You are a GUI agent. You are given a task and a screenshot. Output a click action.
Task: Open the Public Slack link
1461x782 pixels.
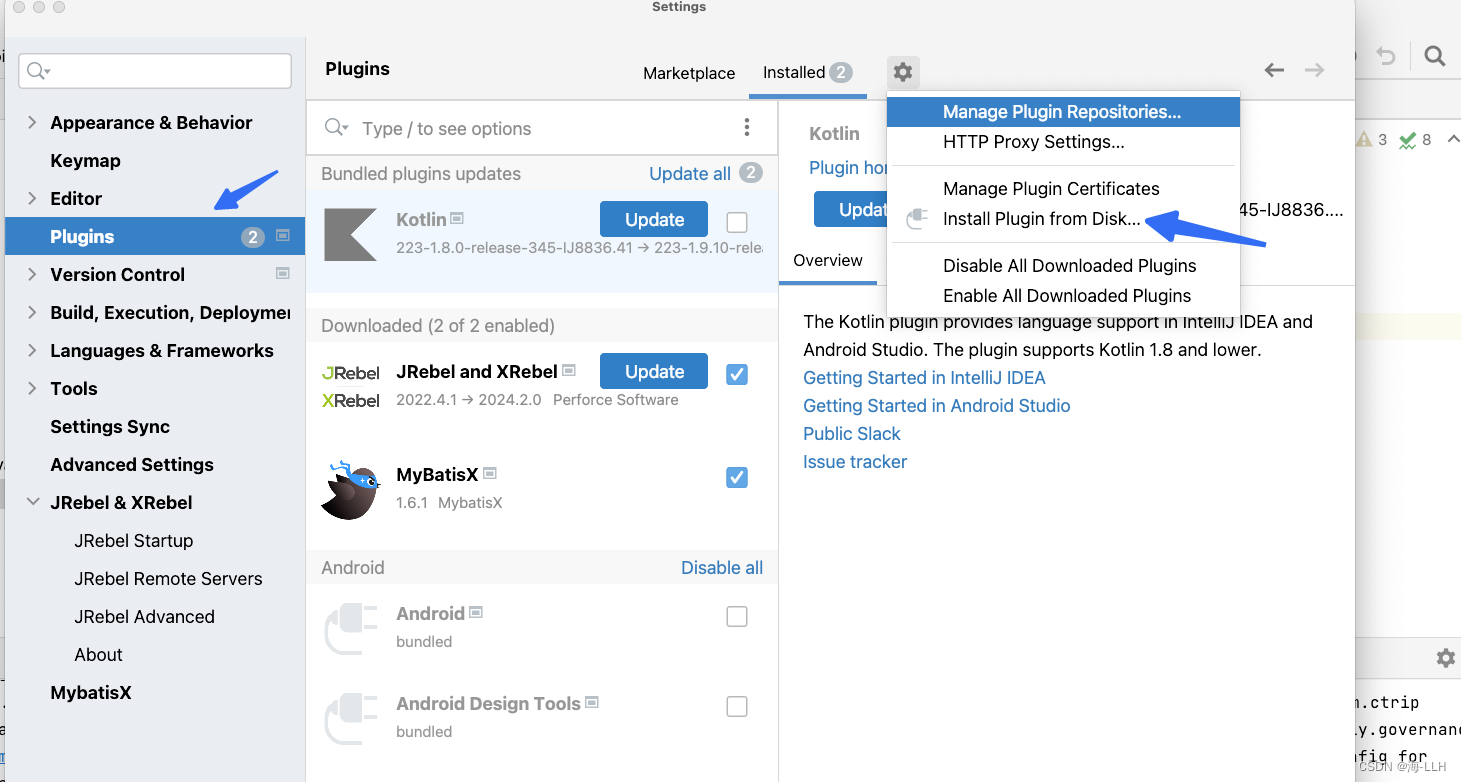[x=852, y=434]
